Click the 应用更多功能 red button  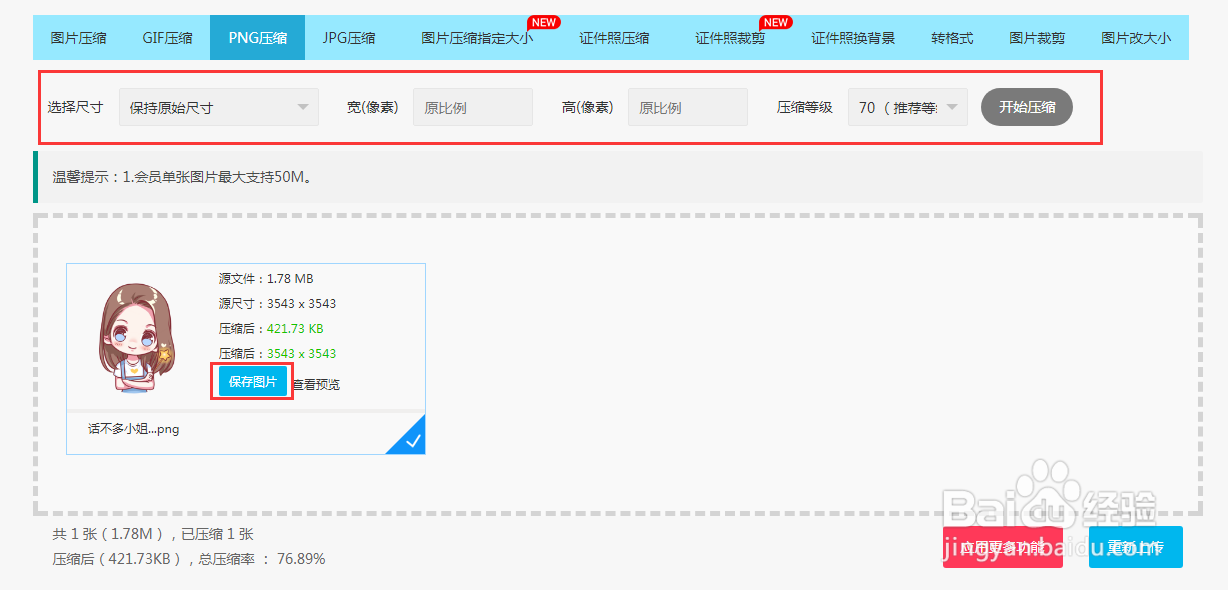pyautogui.click(x=1002, y=546)
